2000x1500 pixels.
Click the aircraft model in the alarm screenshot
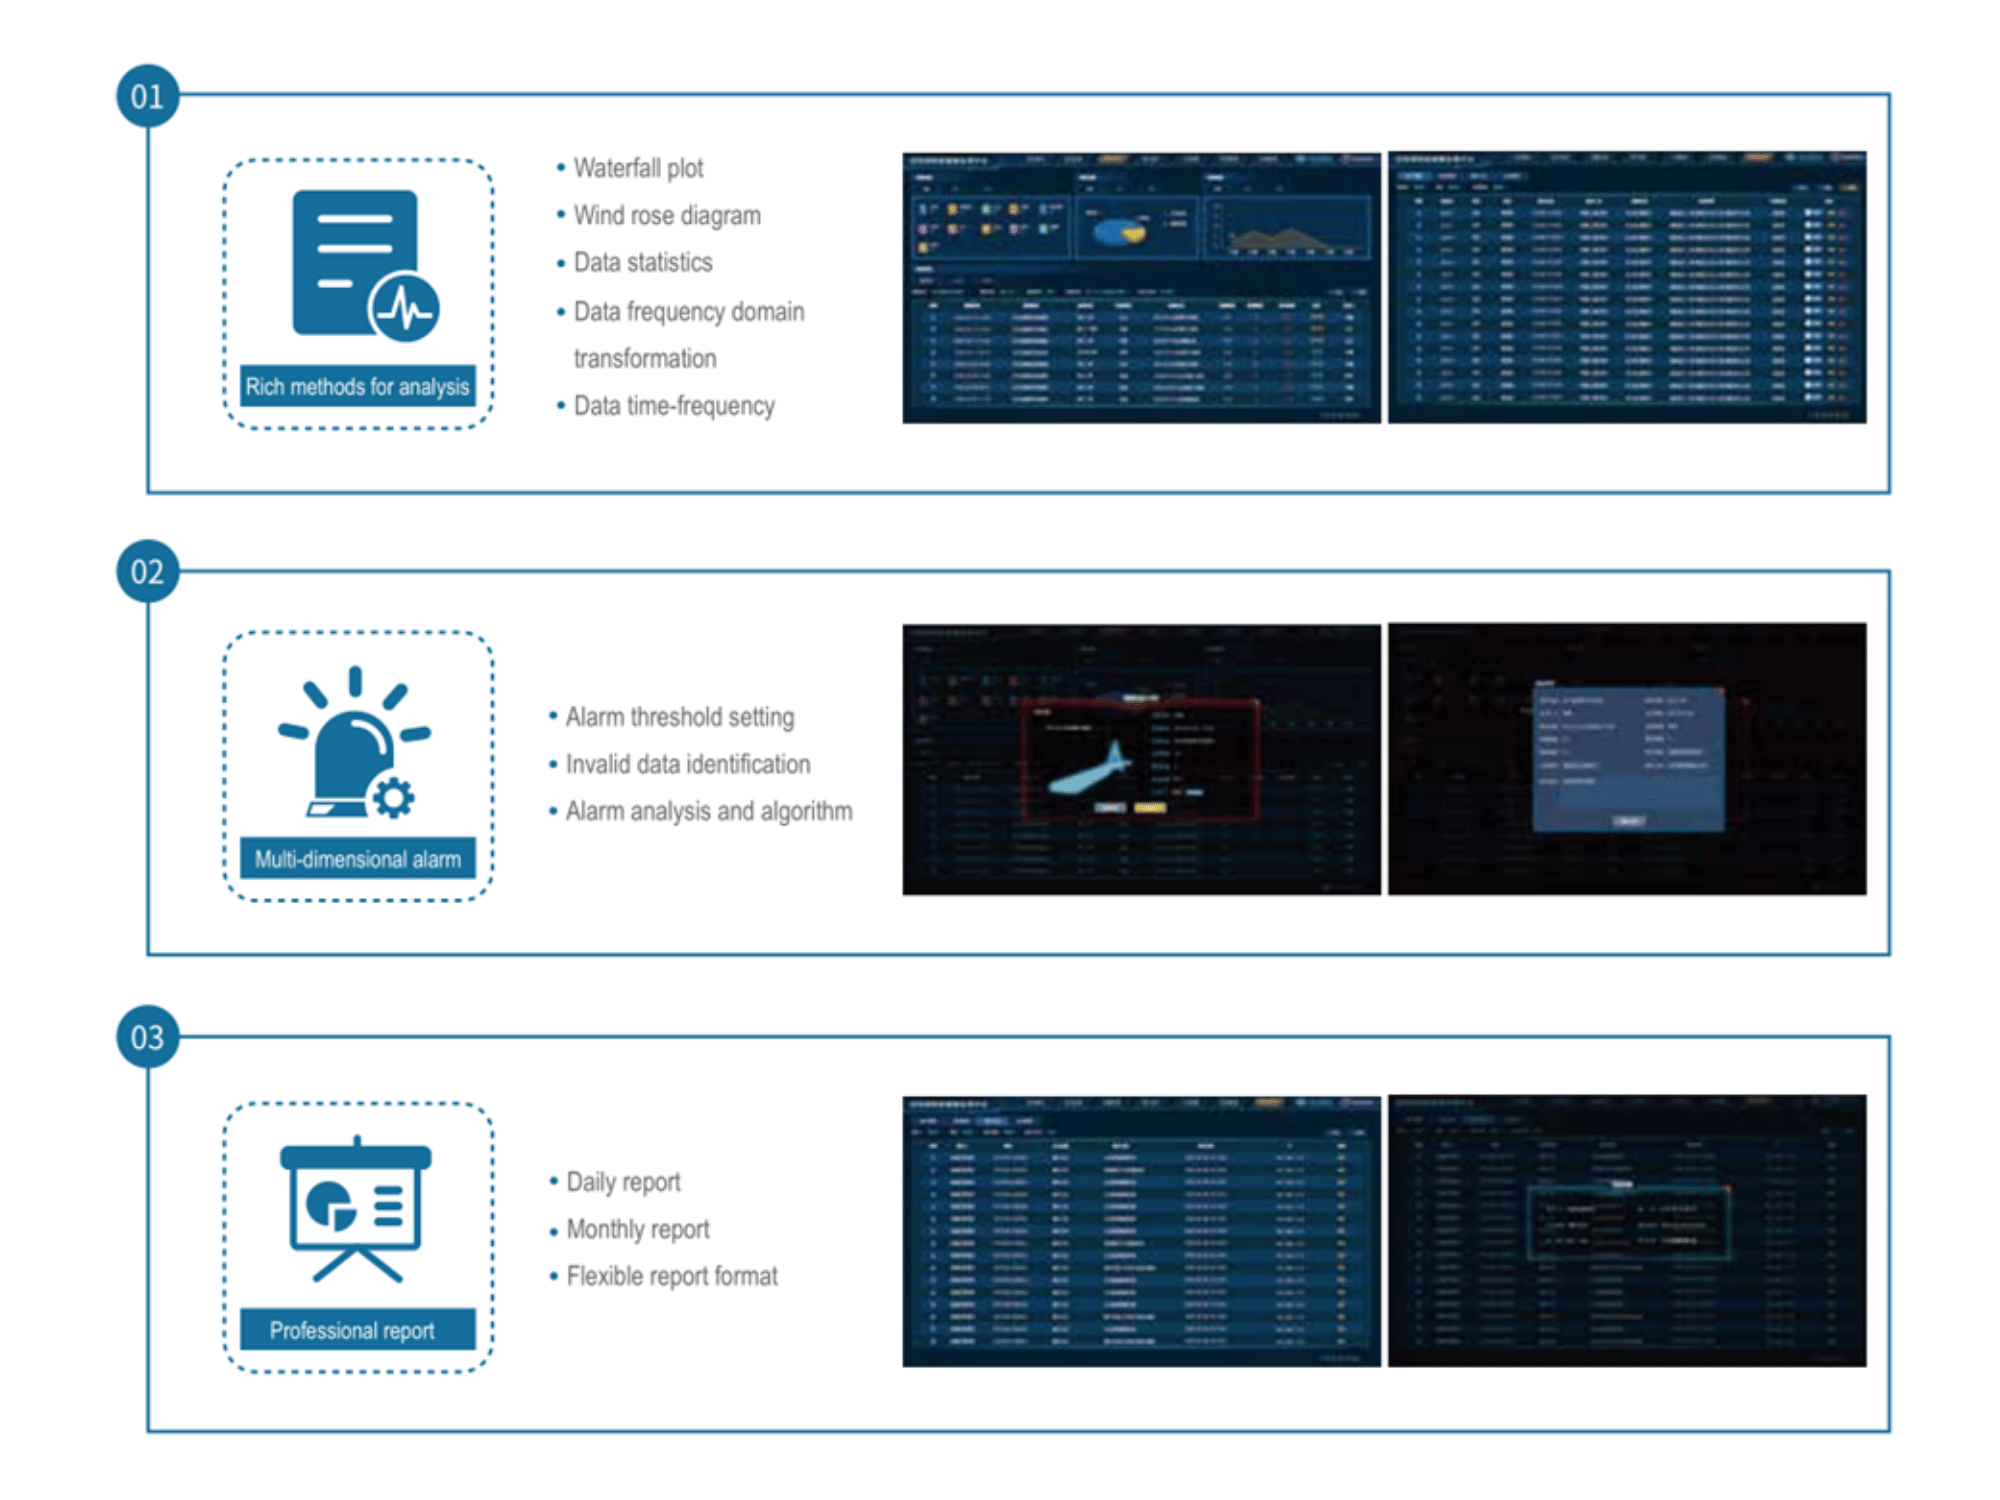tap(1090, 768)
